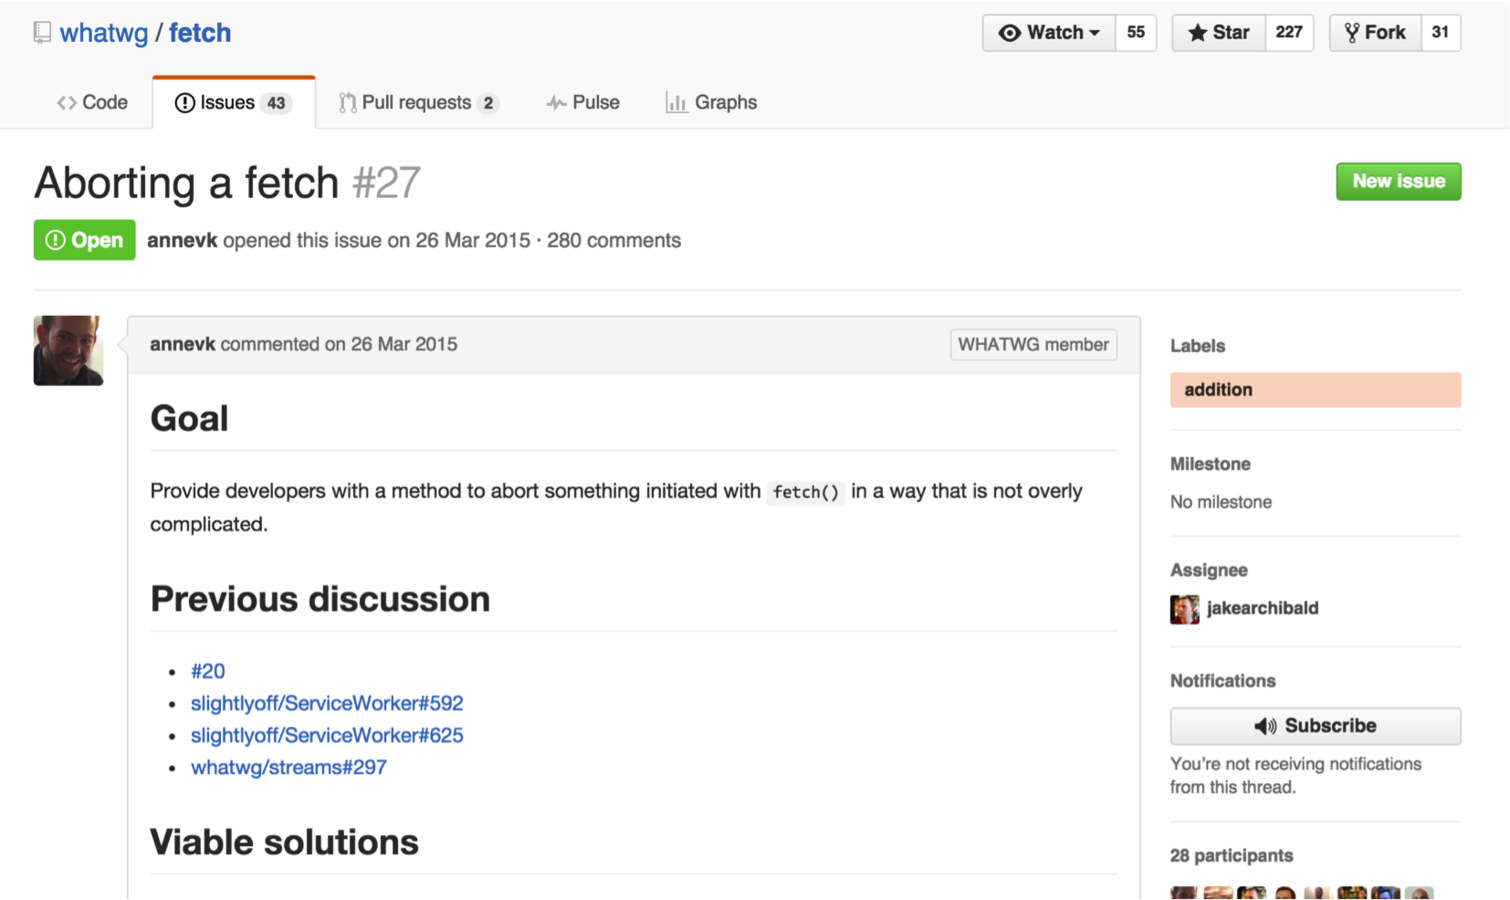Click the green Open status badge
Screen dimensions: 1510x900
[84, 240]
